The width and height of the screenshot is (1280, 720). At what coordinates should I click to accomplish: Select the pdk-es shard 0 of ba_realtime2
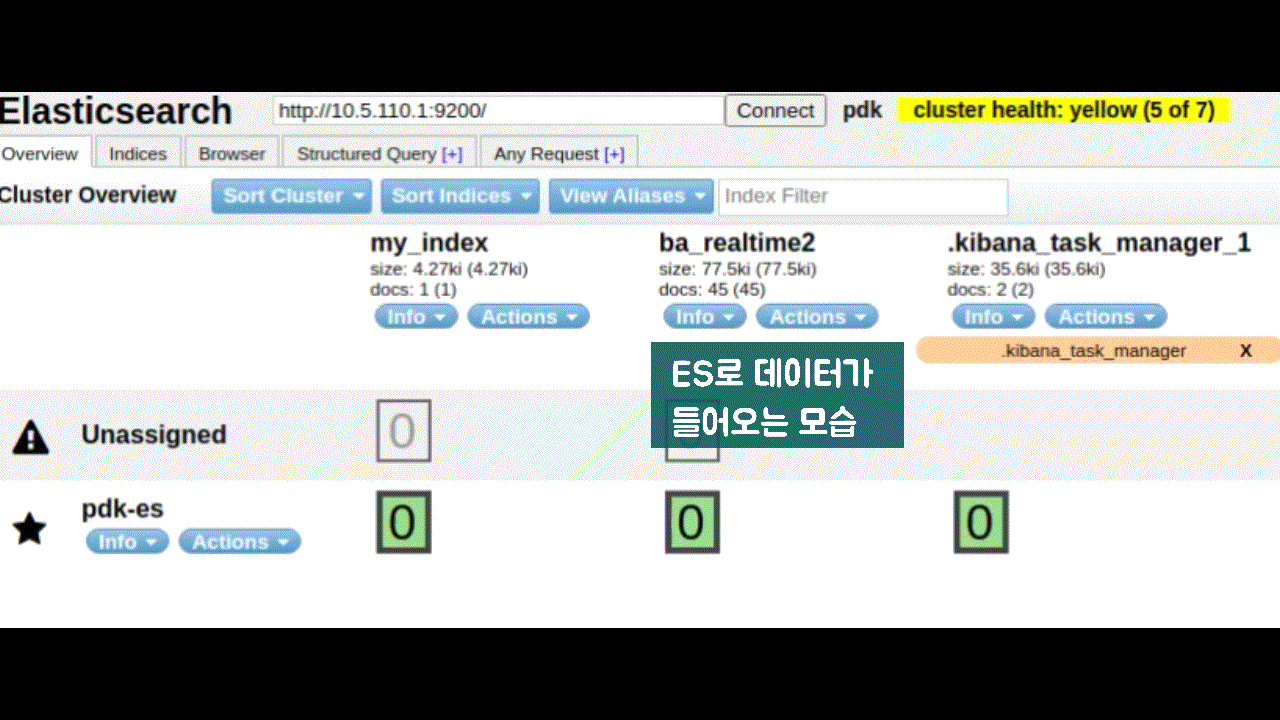[692, 522]
